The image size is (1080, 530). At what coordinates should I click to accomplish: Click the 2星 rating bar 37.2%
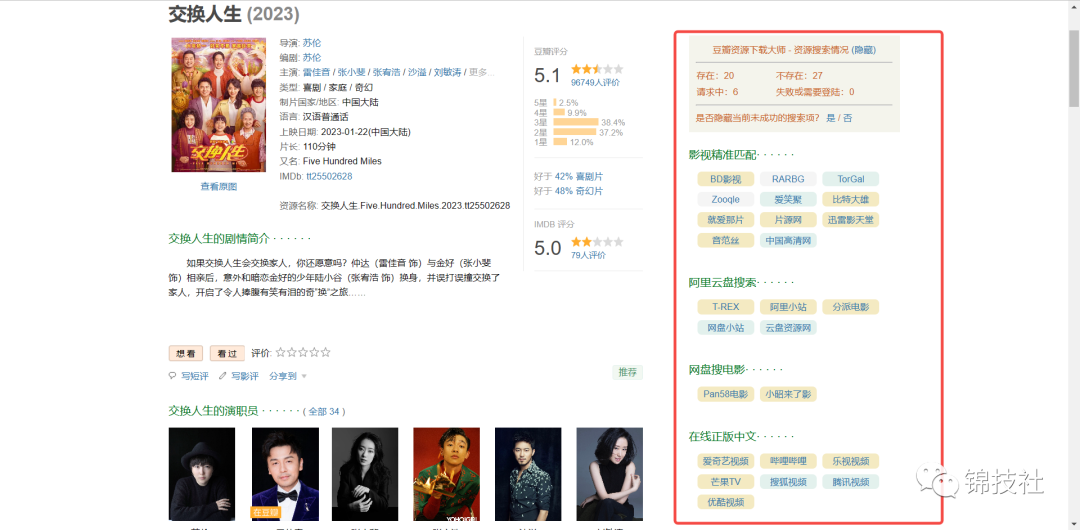tap(575, 132)
